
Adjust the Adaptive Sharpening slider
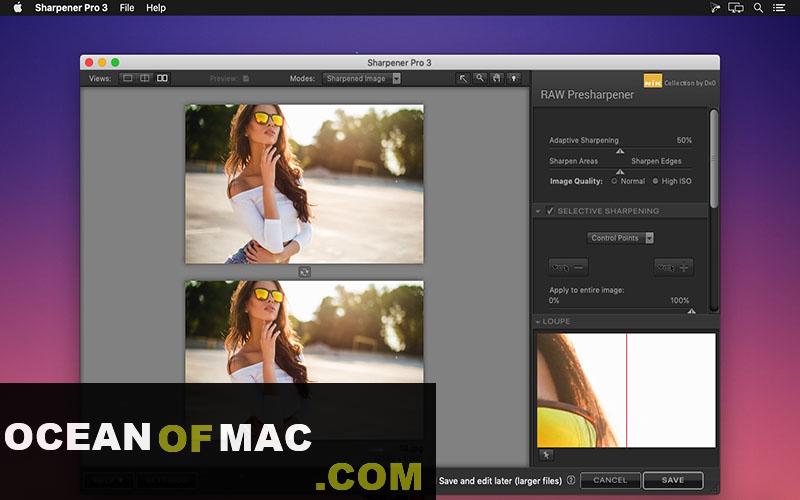(x=620, y=151)
